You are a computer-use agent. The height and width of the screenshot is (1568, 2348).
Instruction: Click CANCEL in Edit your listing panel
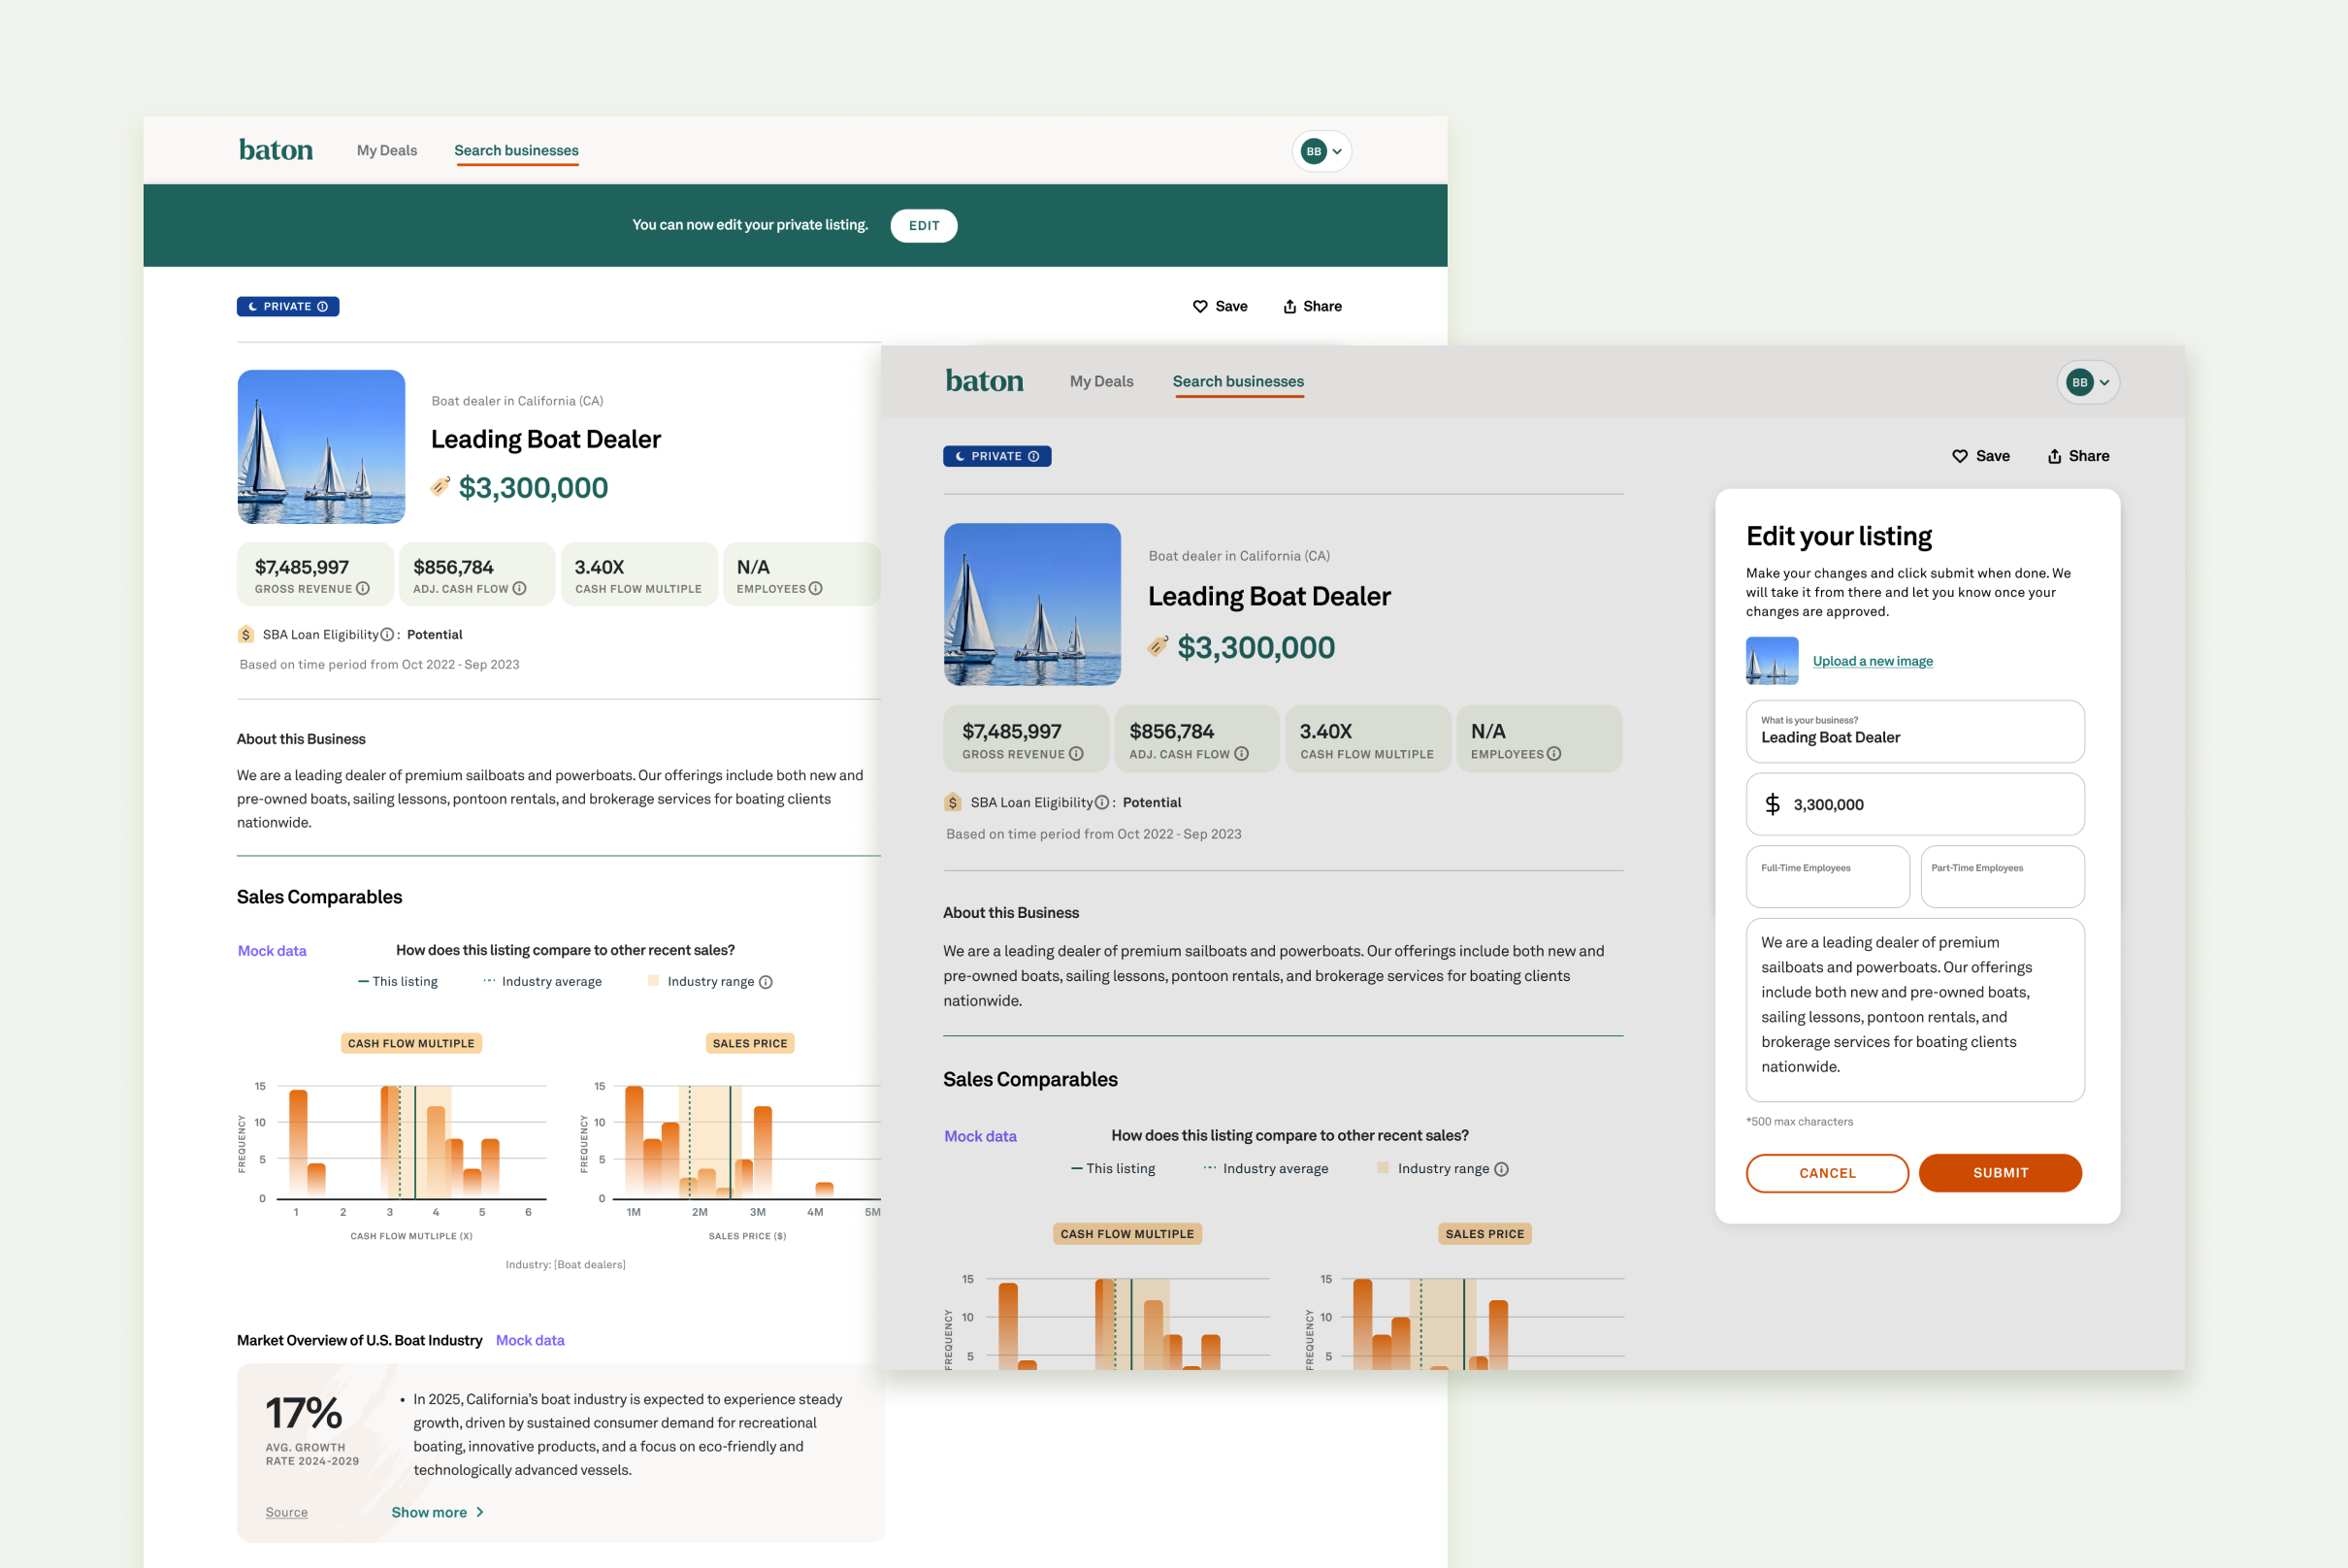click(x=1826, y=1173)
